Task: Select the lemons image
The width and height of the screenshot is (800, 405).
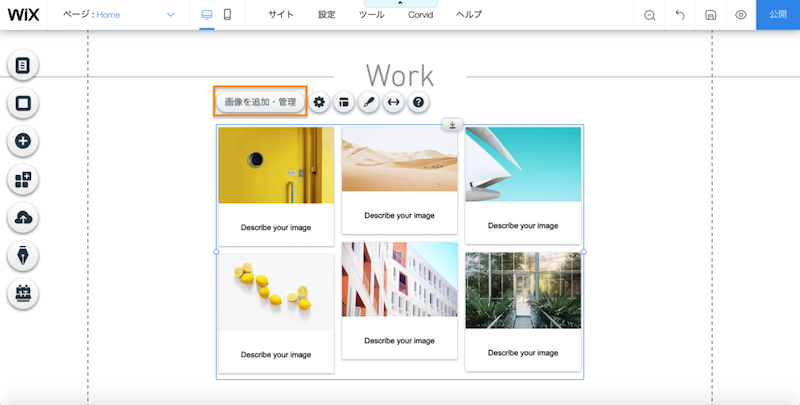Action: click(x=276, y=292)
